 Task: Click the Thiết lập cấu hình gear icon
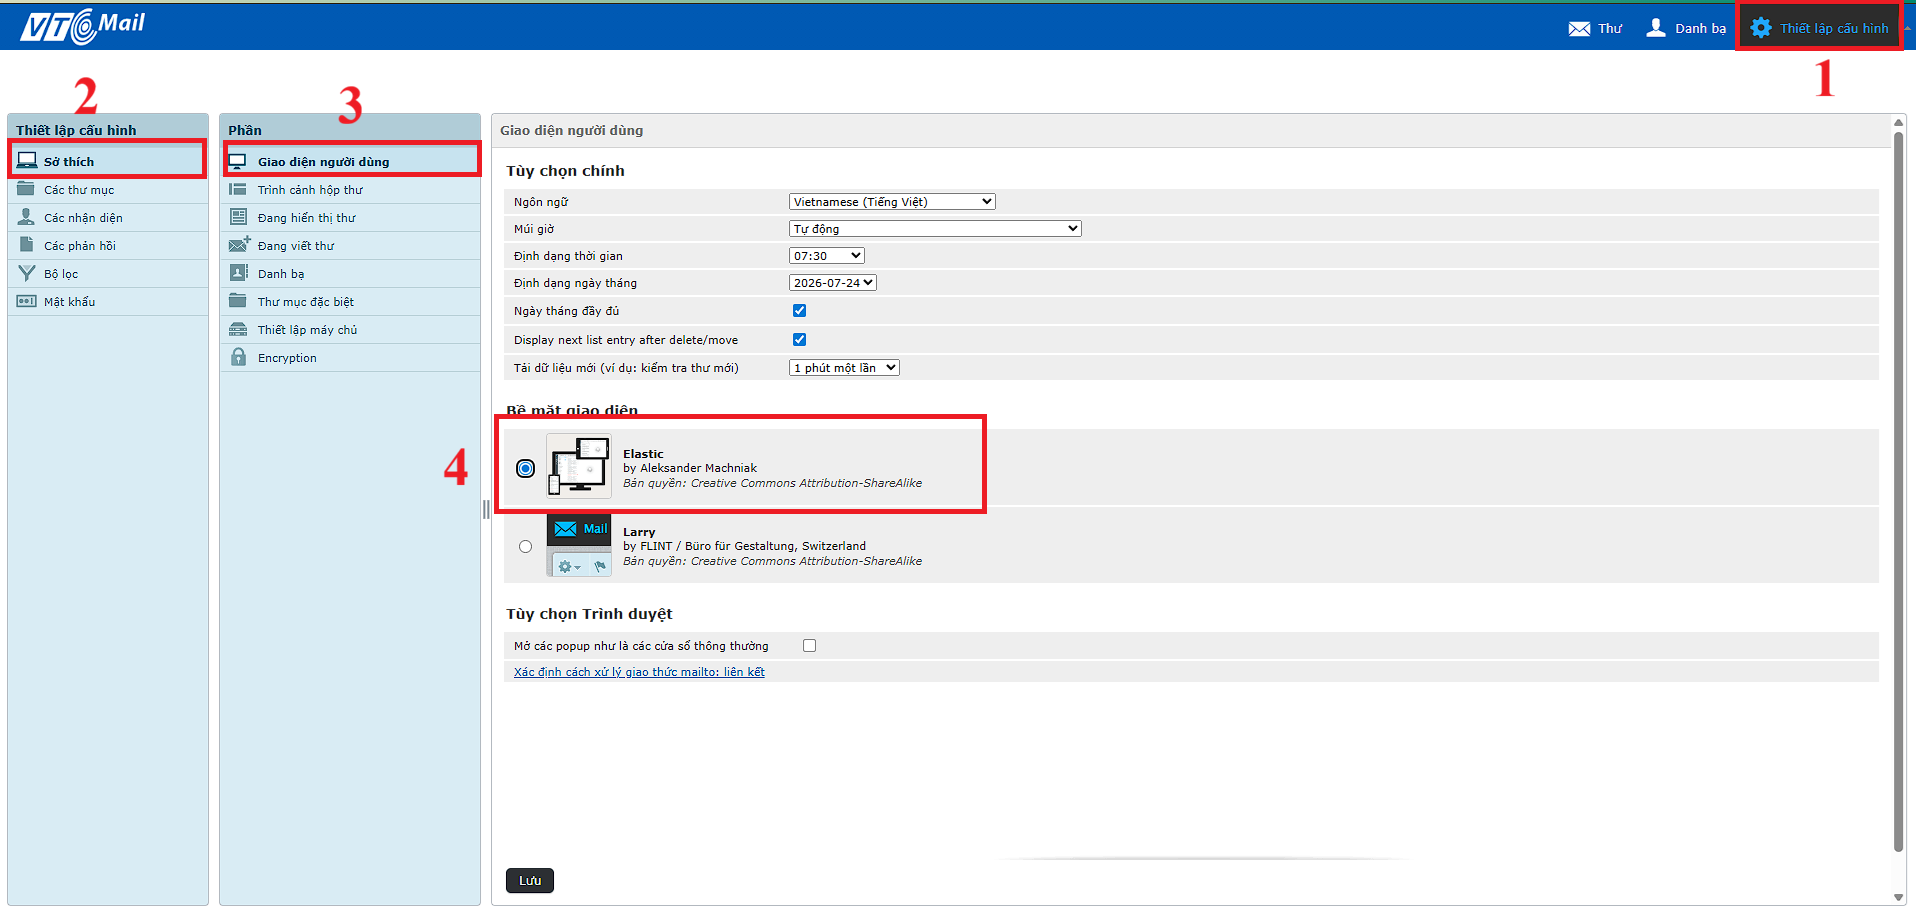[x=1761, y=28]
